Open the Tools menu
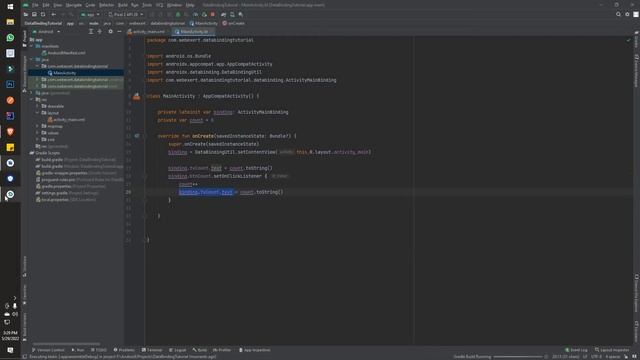This screenshot has height=360, width=640. (147, 5)
